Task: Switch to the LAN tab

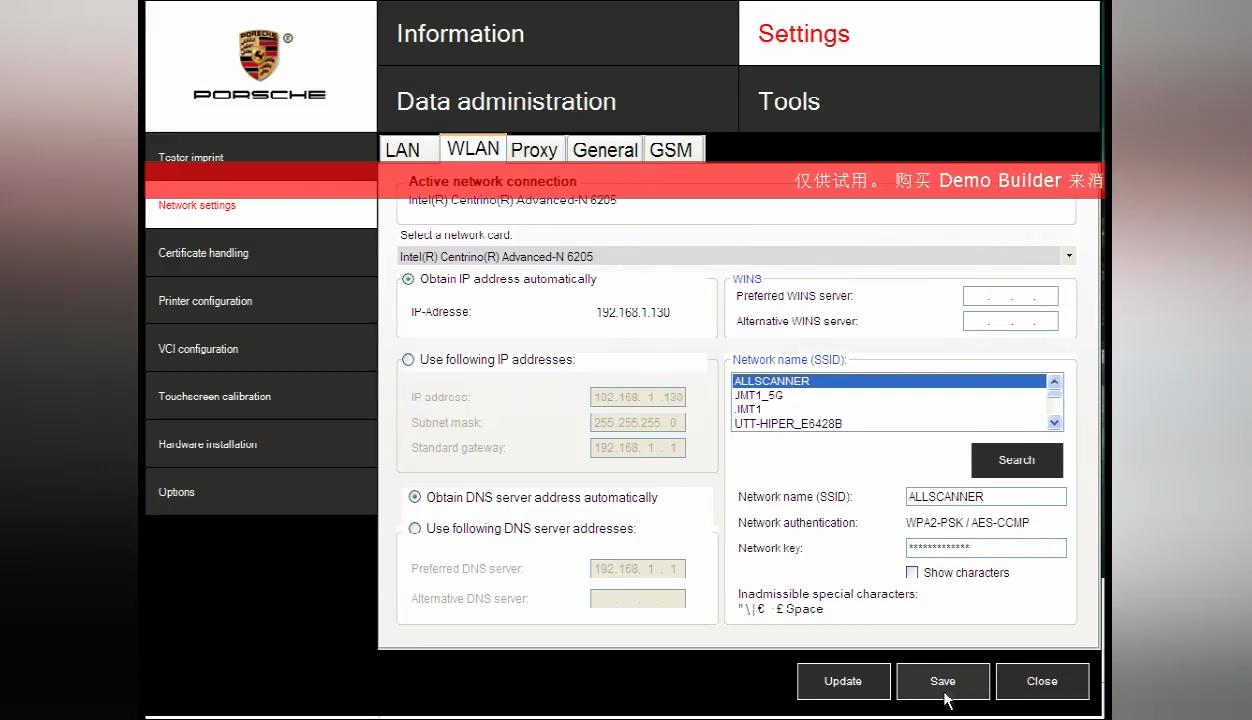Action: (x=403, y=150)
